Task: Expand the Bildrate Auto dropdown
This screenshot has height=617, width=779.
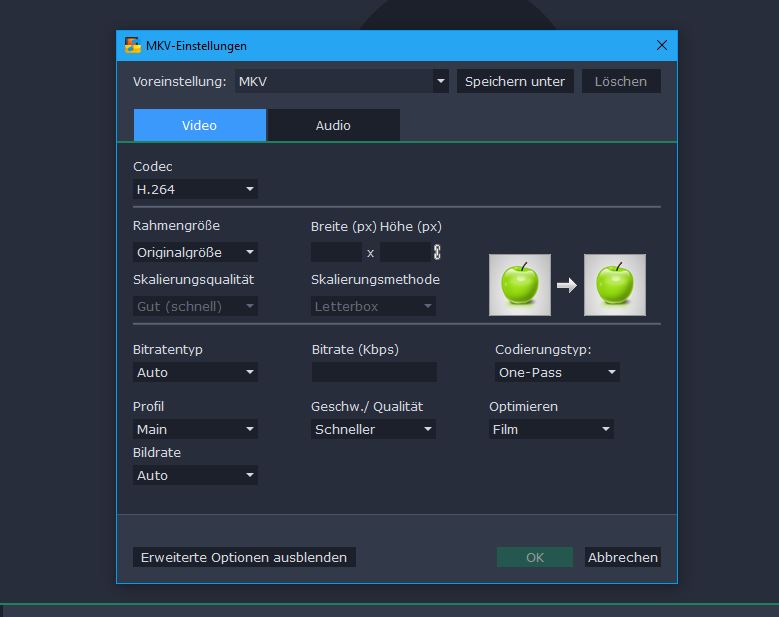Action: point(195,475)
